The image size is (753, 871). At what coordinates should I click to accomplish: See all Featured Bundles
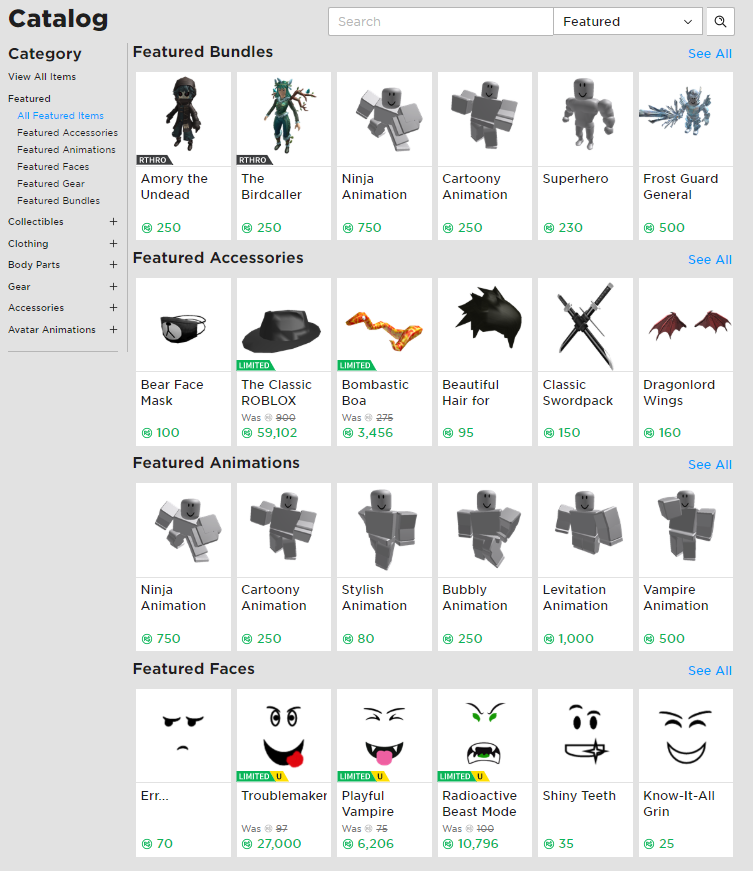(x=710, y=54)
